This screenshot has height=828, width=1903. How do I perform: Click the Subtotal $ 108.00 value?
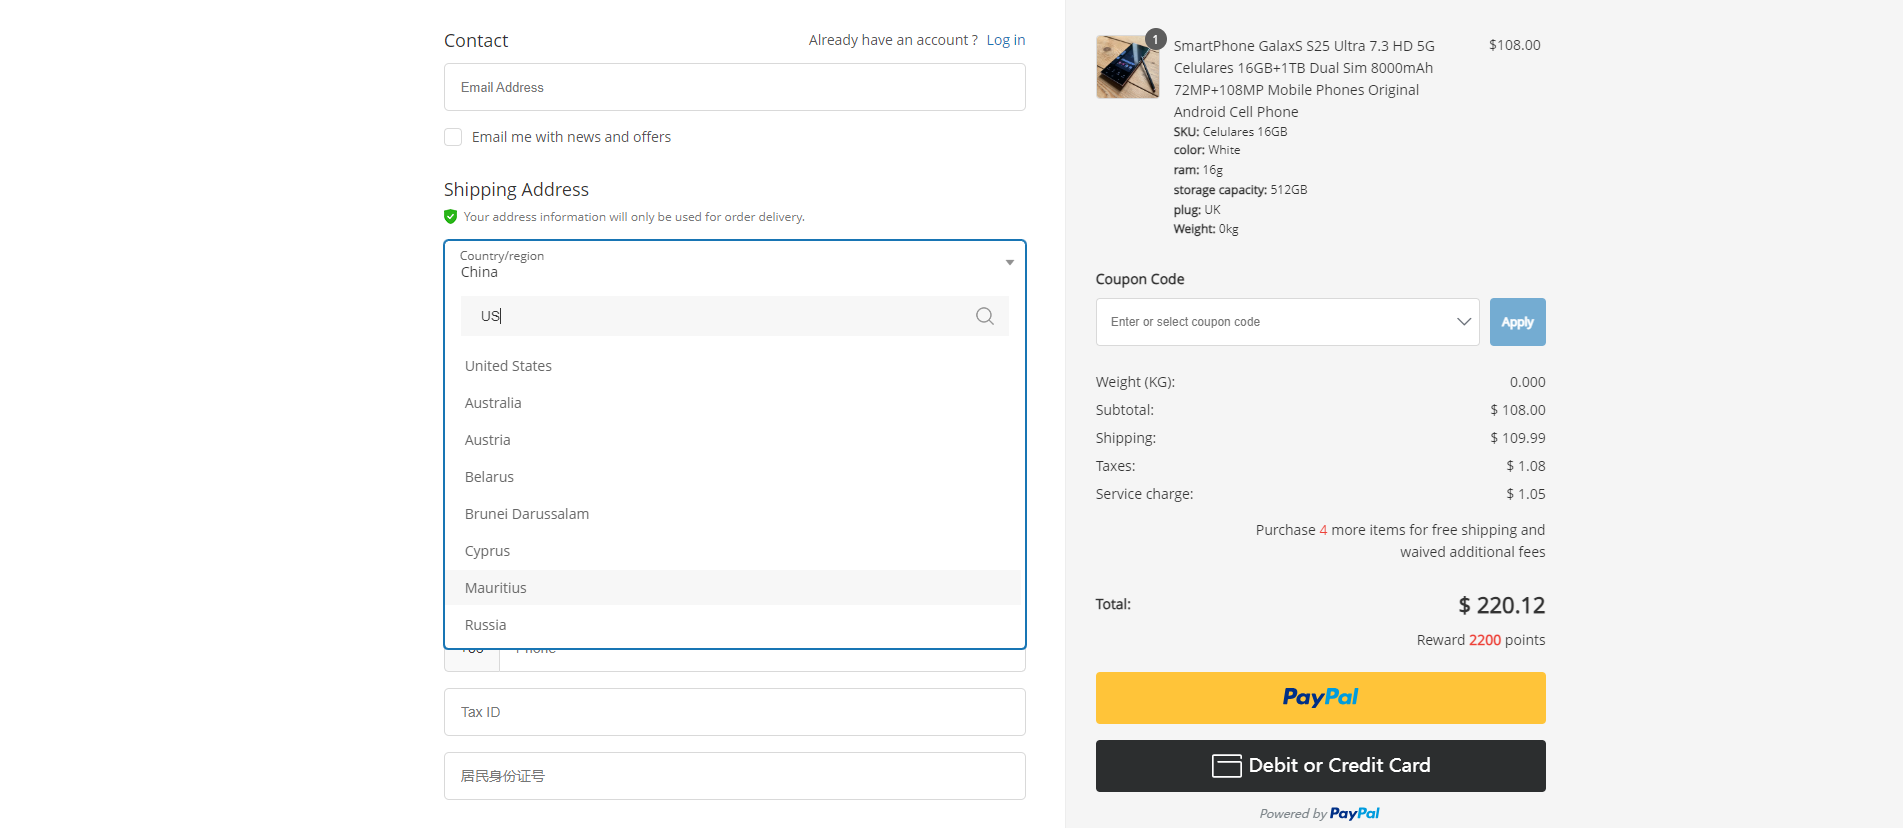1518,410
